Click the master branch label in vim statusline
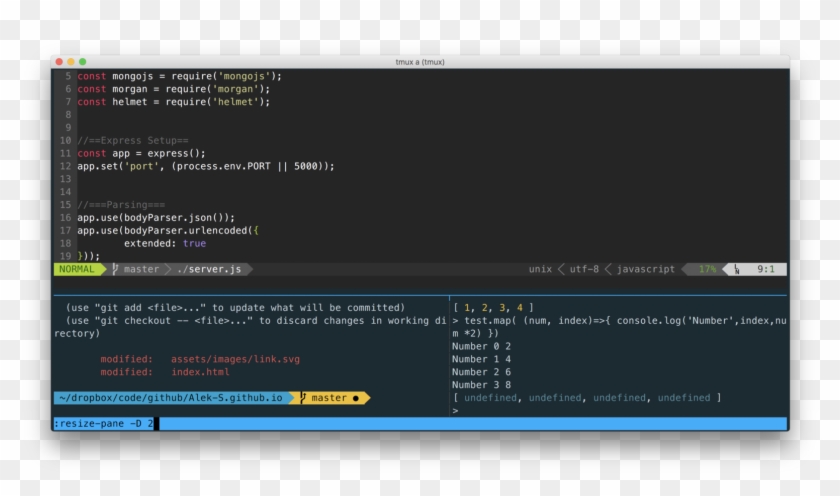The height and width of the screenshot is (496, 840). [x=141, y=269]
